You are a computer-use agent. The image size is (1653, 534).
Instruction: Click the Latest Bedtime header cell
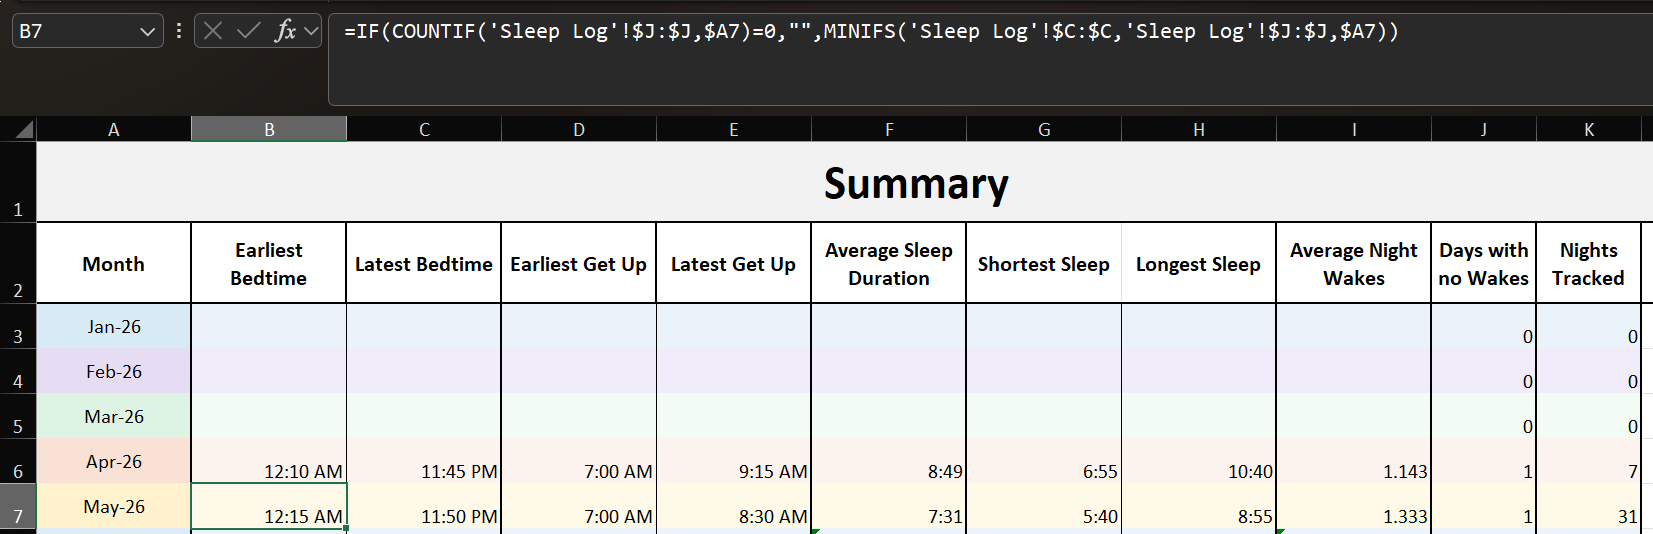point(424,264)
